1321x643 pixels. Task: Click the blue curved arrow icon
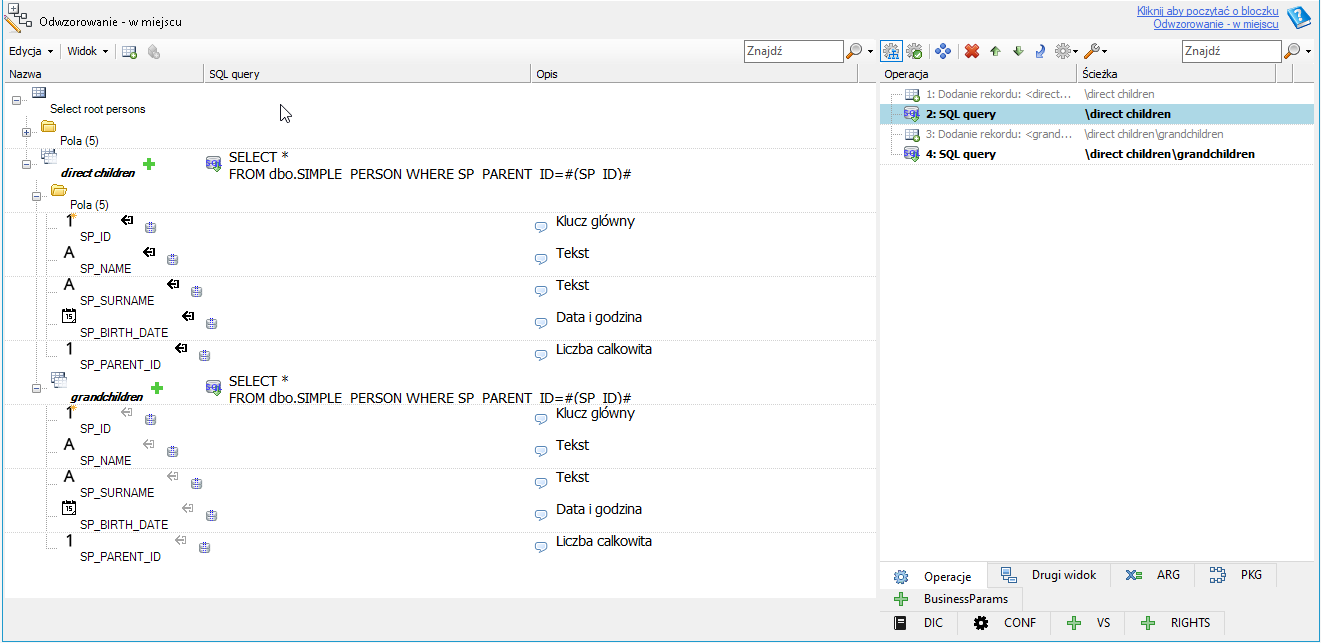(x=1040, y=51)
